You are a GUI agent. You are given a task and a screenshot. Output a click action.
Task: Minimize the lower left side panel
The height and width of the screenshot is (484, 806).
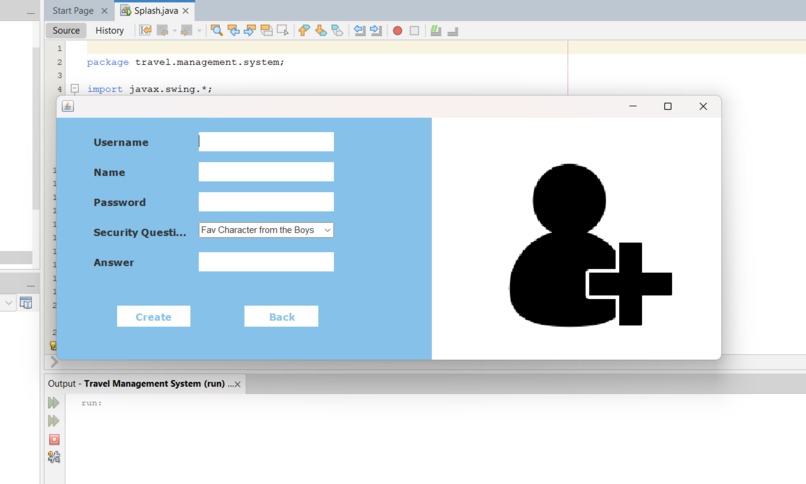(31, 286)
